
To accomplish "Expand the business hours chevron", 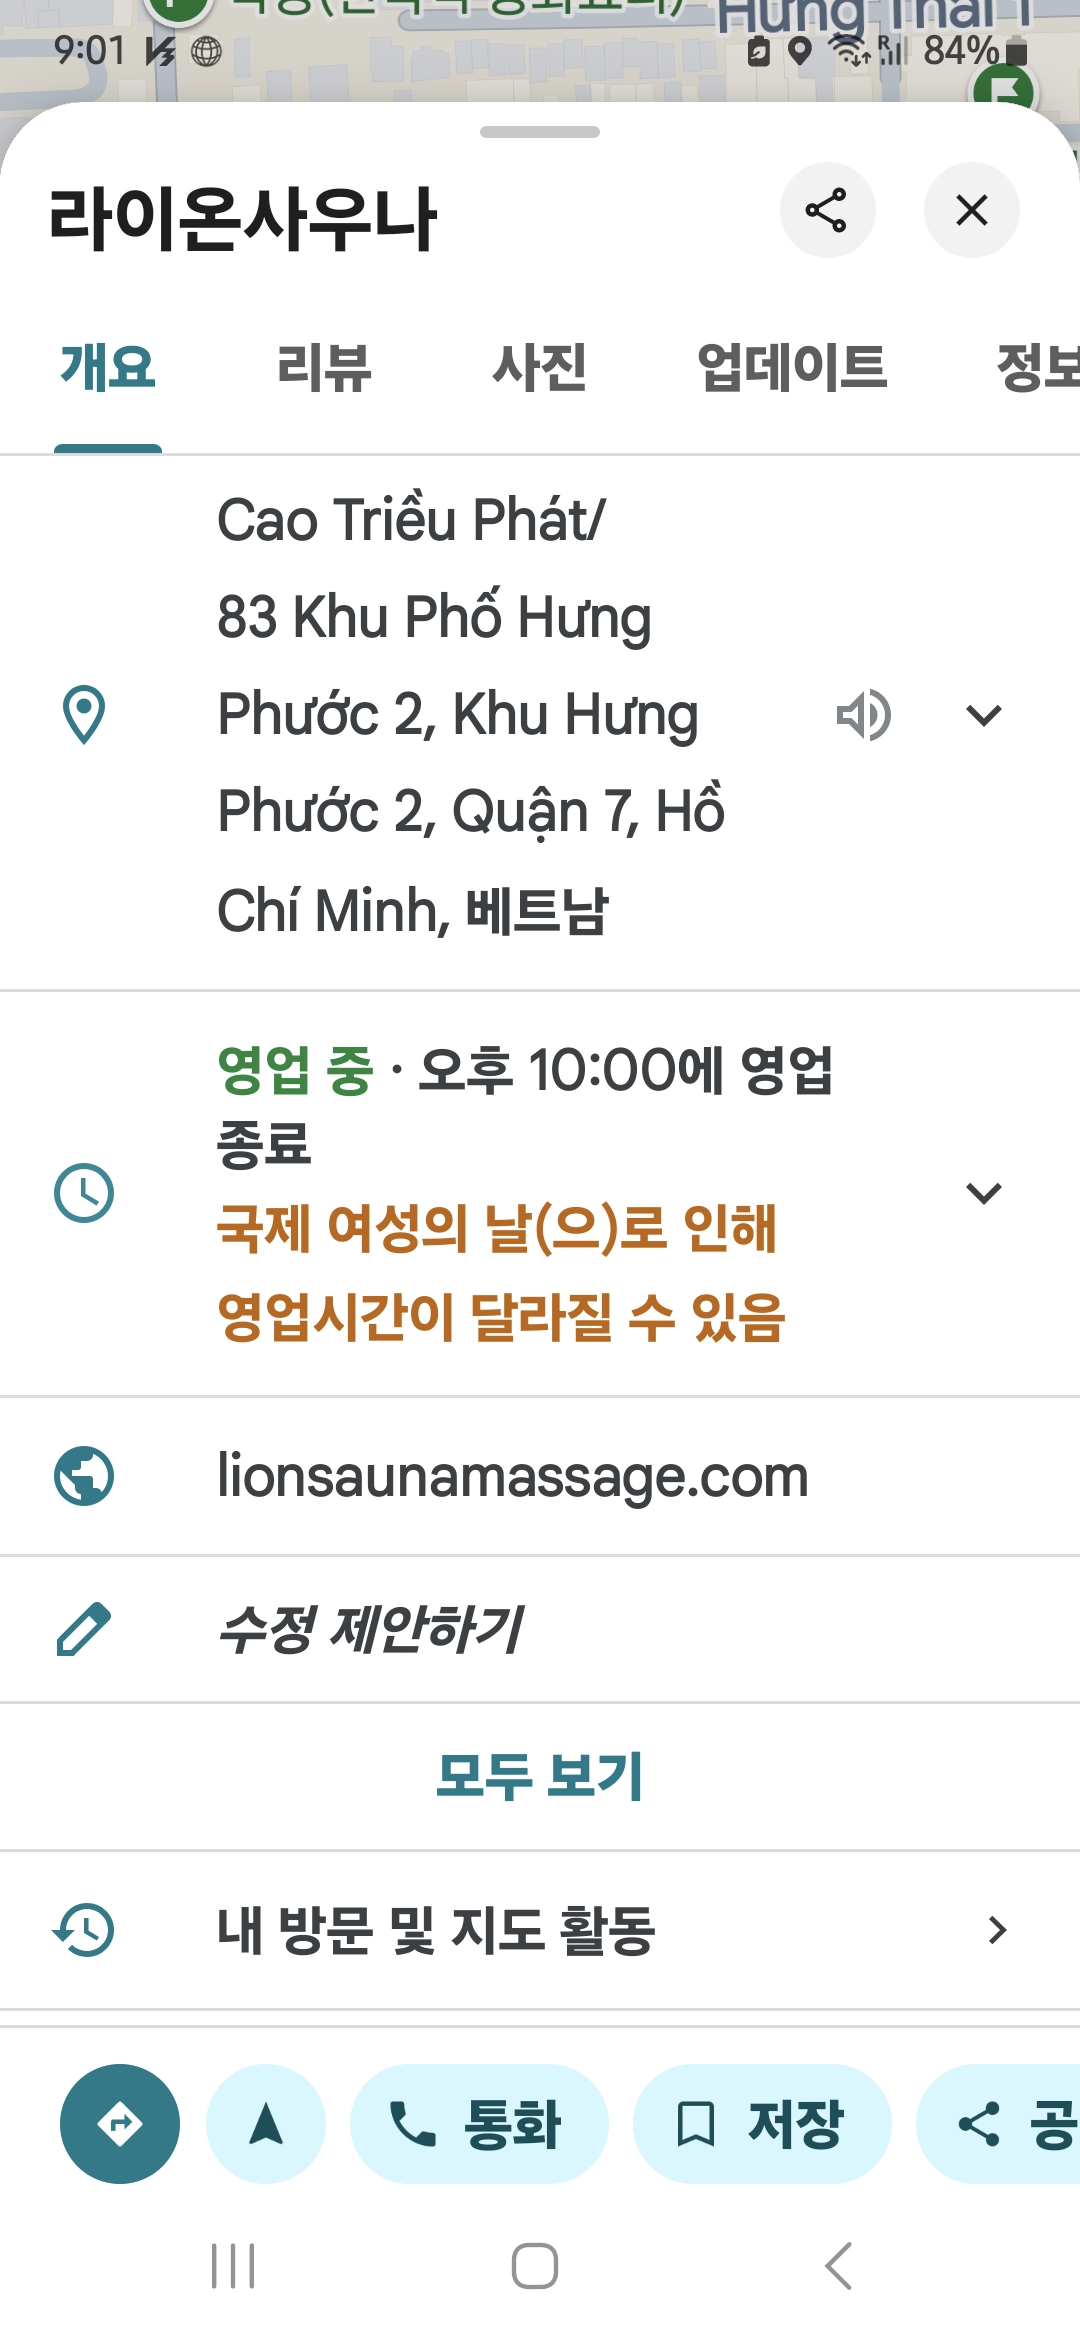I will tap(984, 1193).
